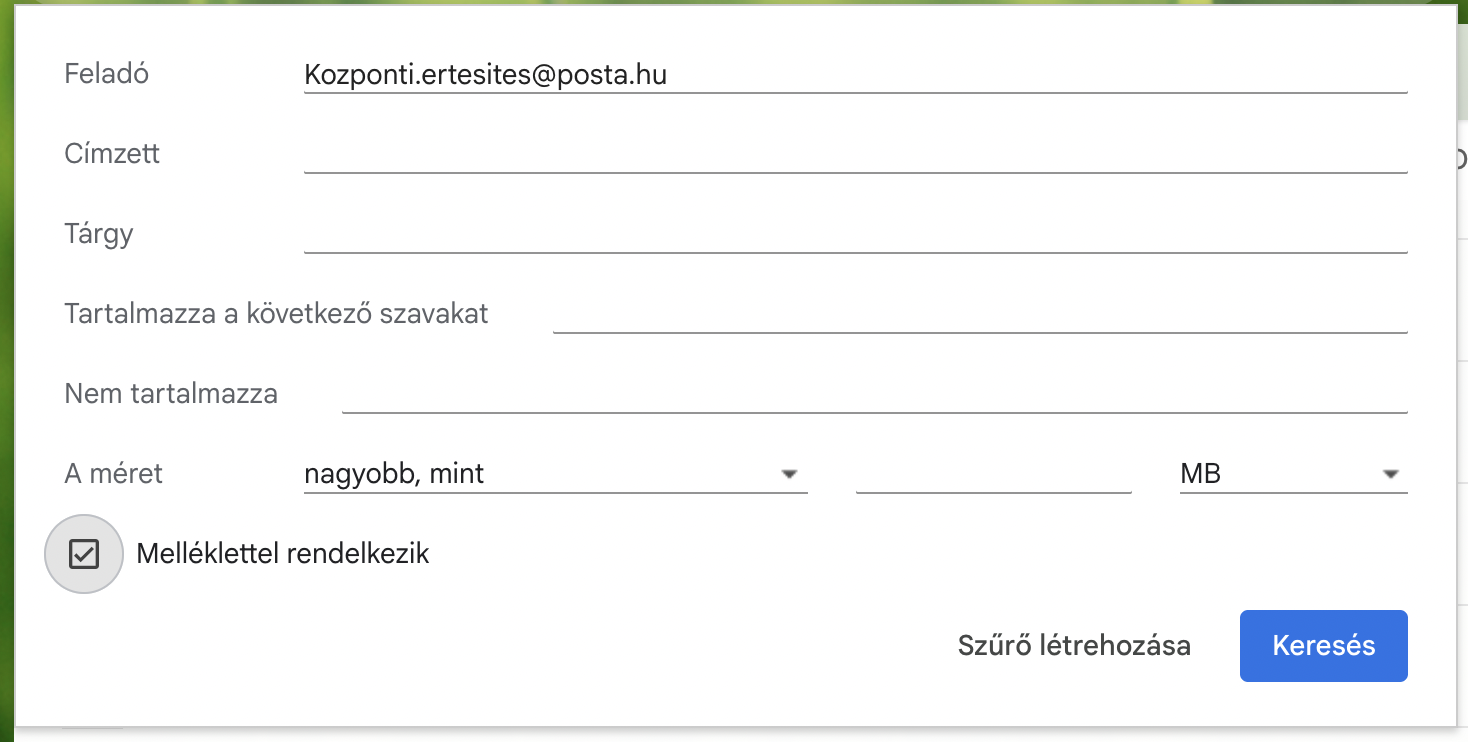Click the 'Tartalmazza a következő szavakat' label
The height and width of the screenshot is (742, 1468).
point(276,314)
